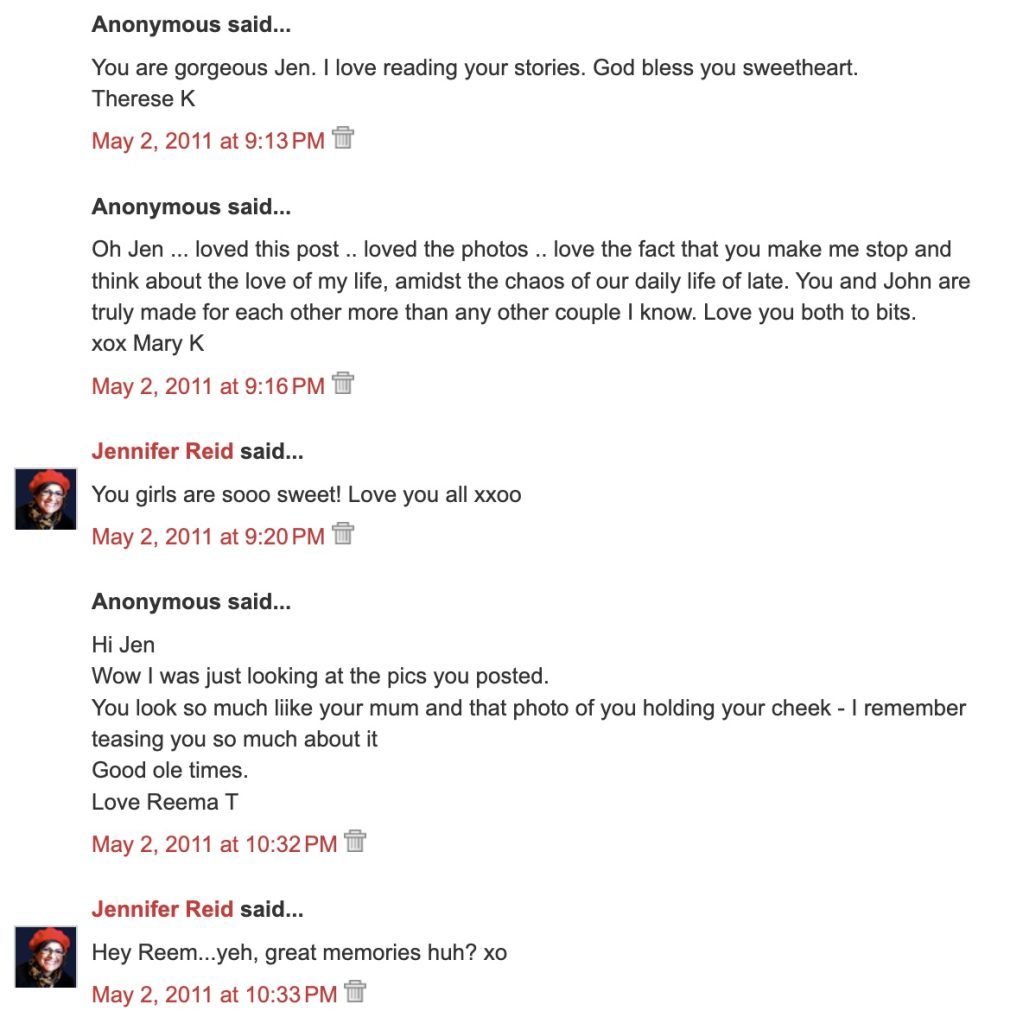
Task: Delete Therese K's 9:13 PM comment
Action: pos(343,138)
